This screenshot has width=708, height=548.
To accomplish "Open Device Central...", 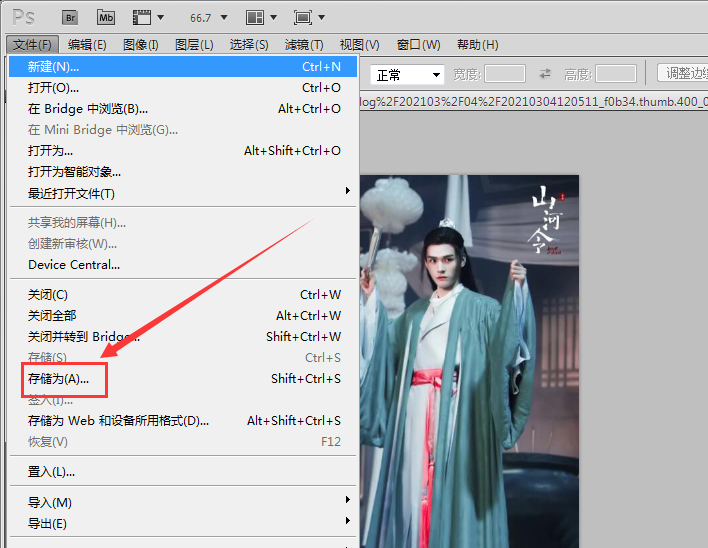I will pos(183,265).
